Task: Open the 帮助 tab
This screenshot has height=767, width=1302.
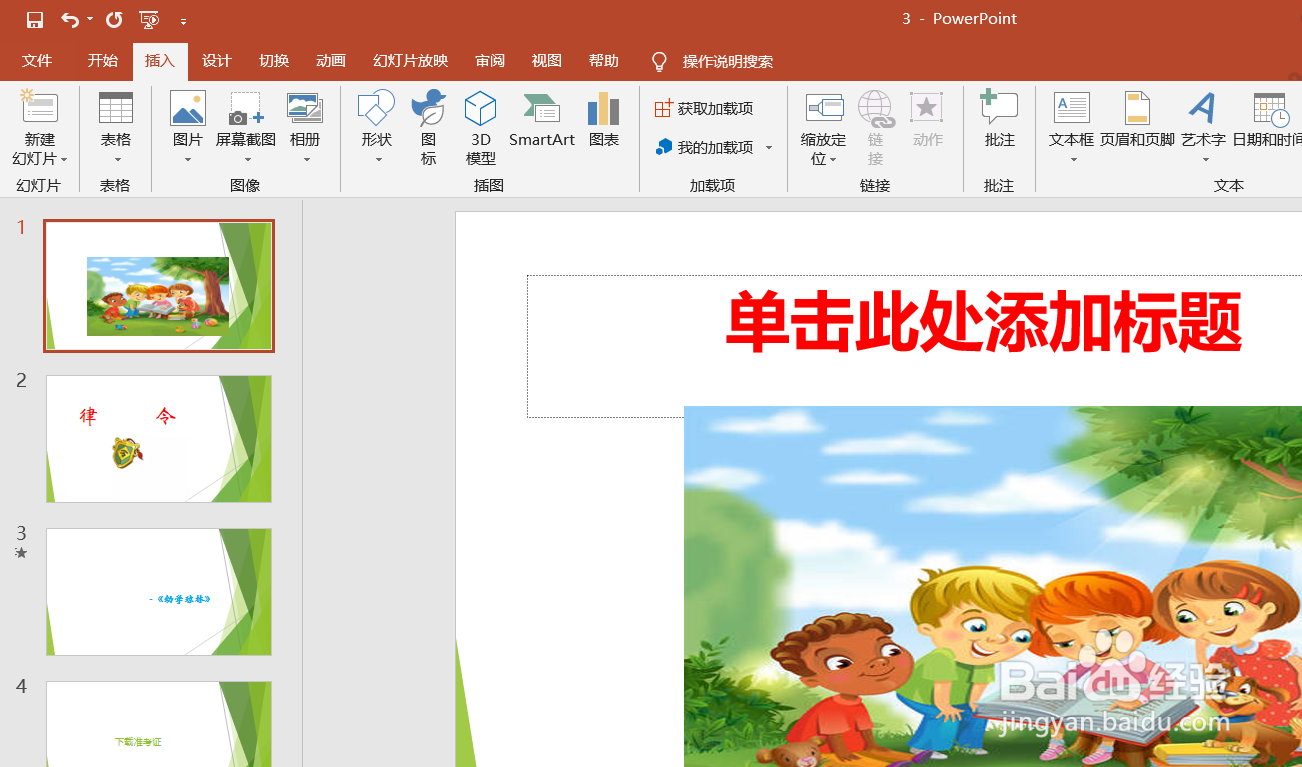Action: point(604,61)
